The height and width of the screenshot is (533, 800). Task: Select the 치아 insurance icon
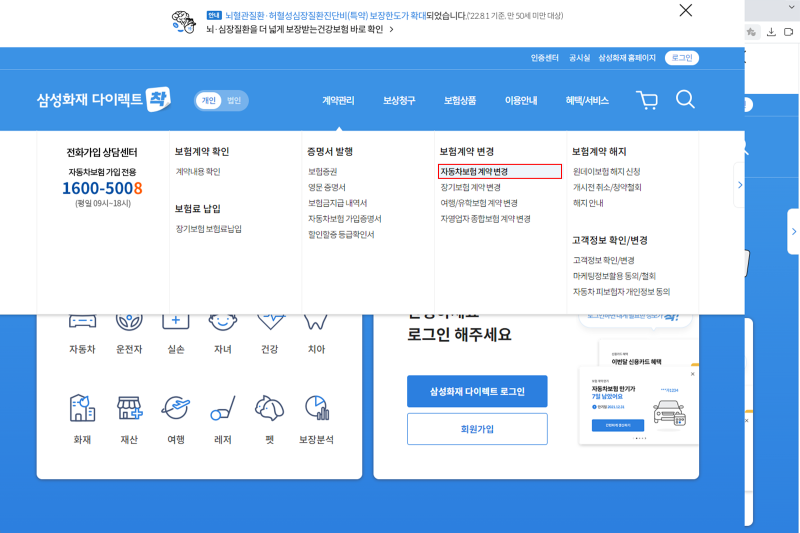pos(316,322)
